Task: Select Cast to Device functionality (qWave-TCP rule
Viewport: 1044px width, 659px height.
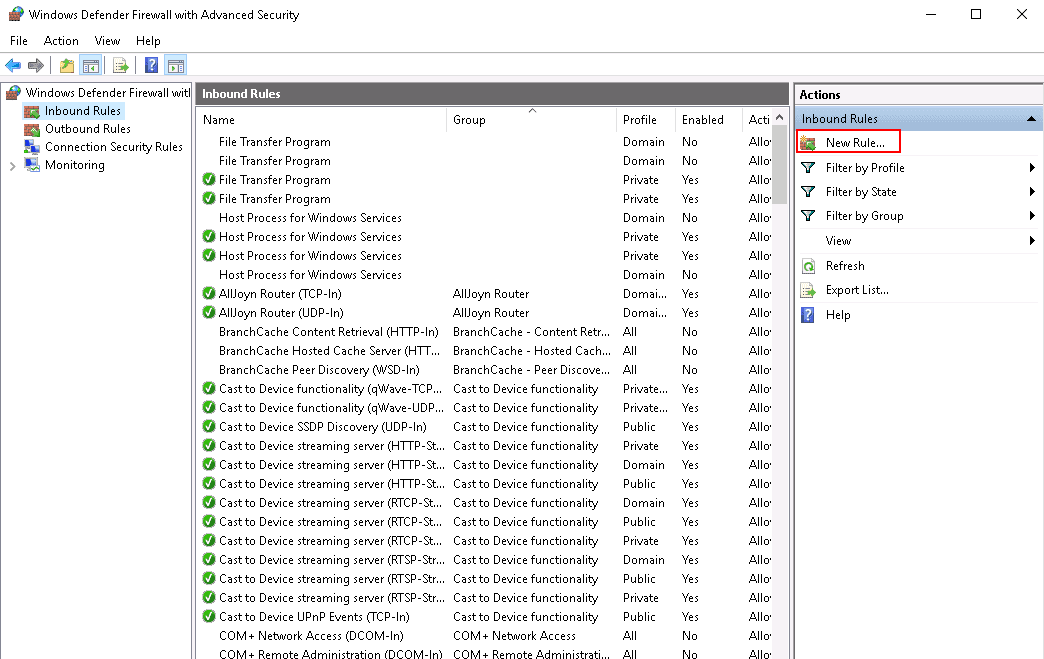Action: (330, 389)
